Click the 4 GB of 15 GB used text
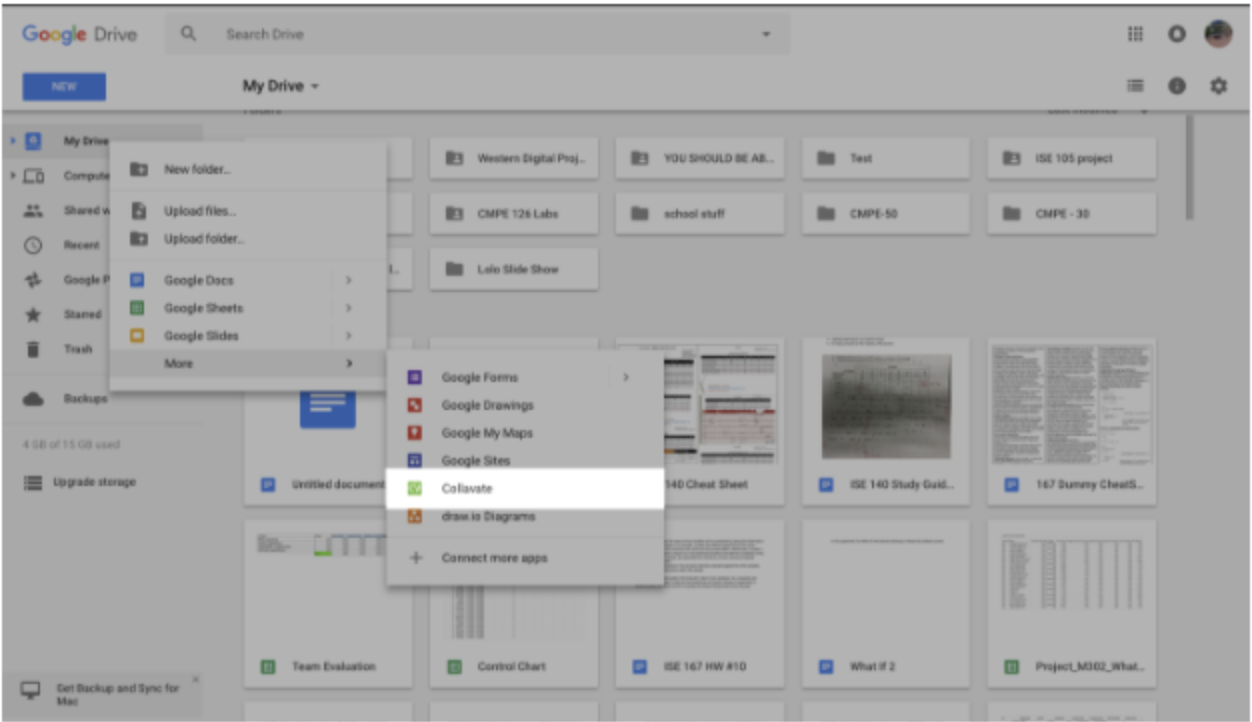1252x722 pixels. (x=71, y=444)
